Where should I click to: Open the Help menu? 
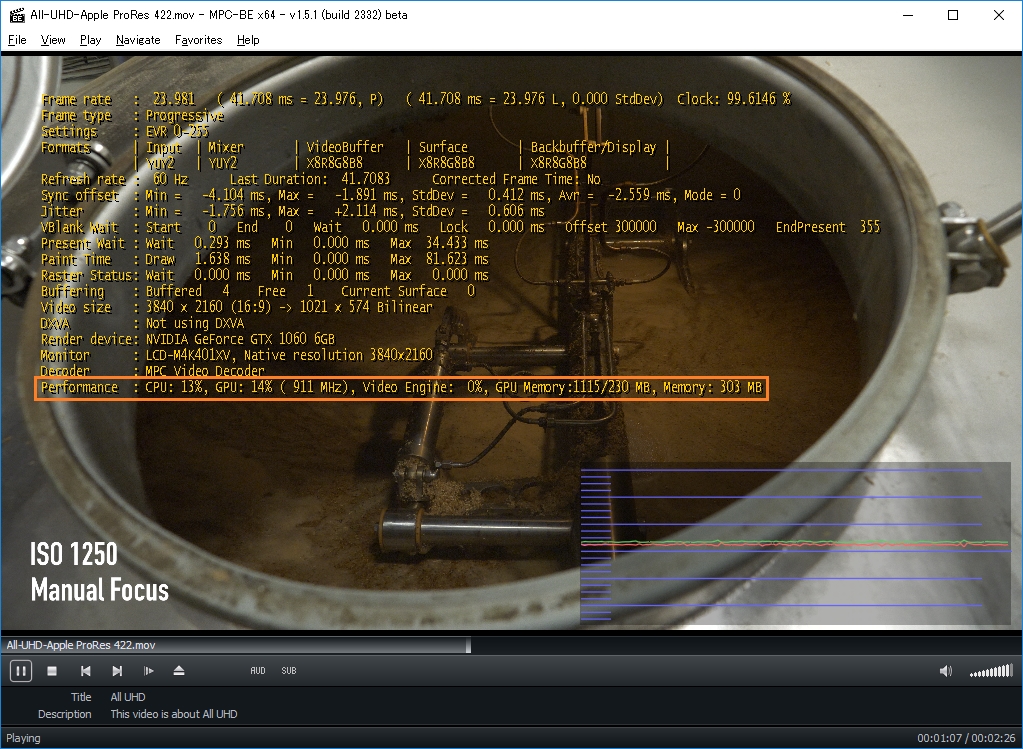click(x=248, y=40)
